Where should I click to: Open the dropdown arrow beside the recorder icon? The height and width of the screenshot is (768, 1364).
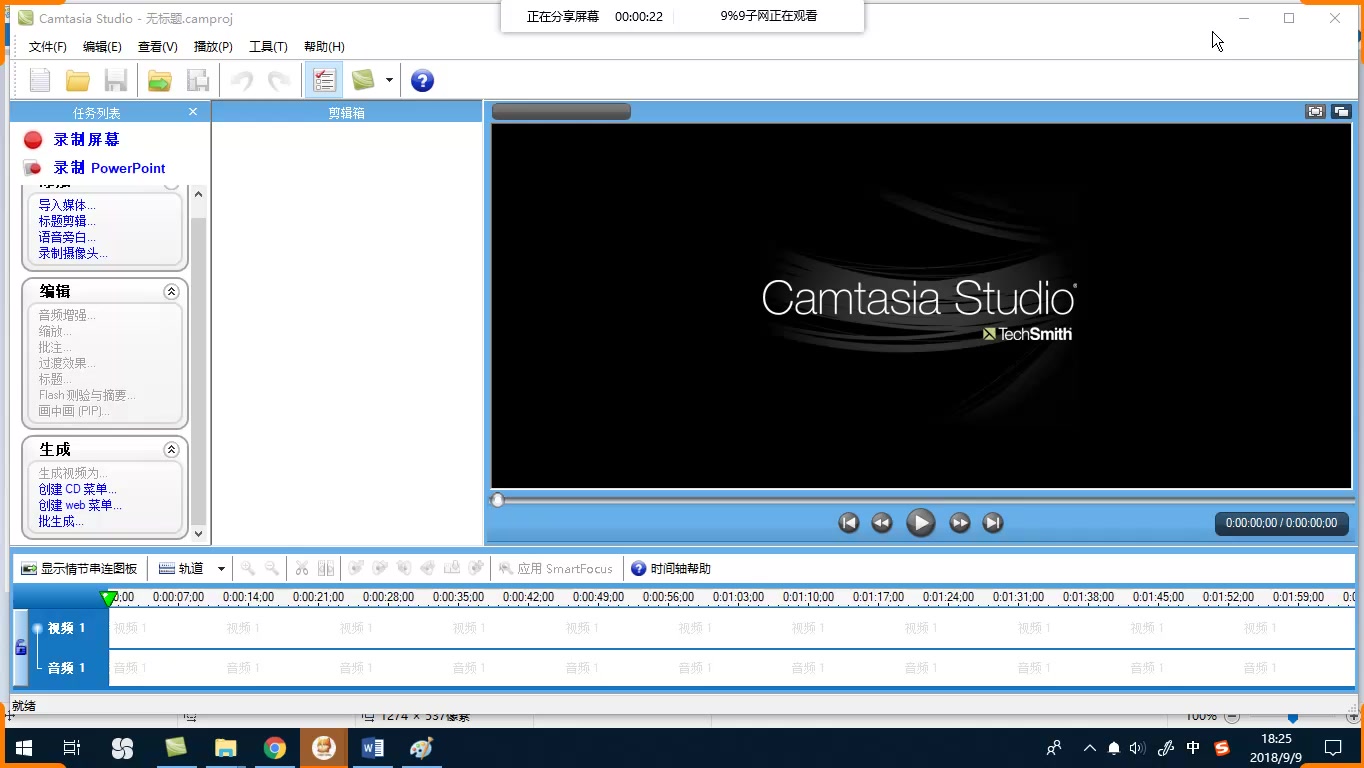point(389,81)
